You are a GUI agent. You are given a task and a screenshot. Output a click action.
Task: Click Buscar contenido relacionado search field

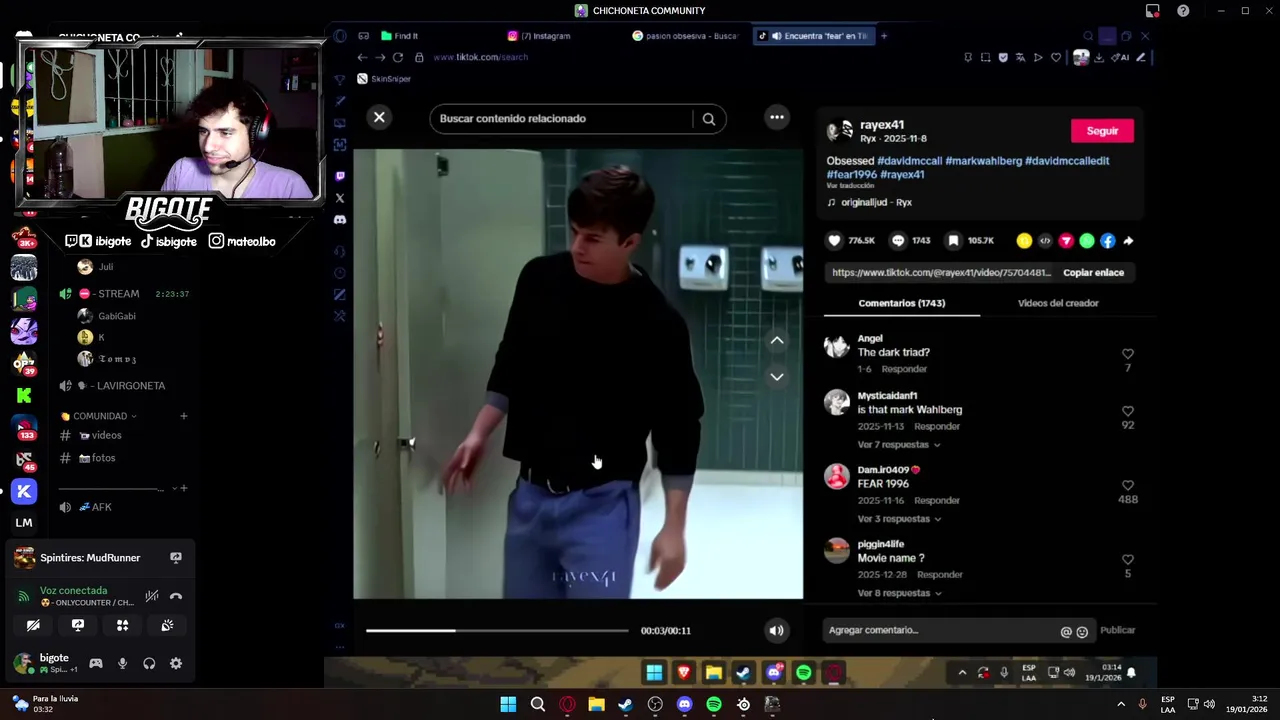tap(561, 119)
